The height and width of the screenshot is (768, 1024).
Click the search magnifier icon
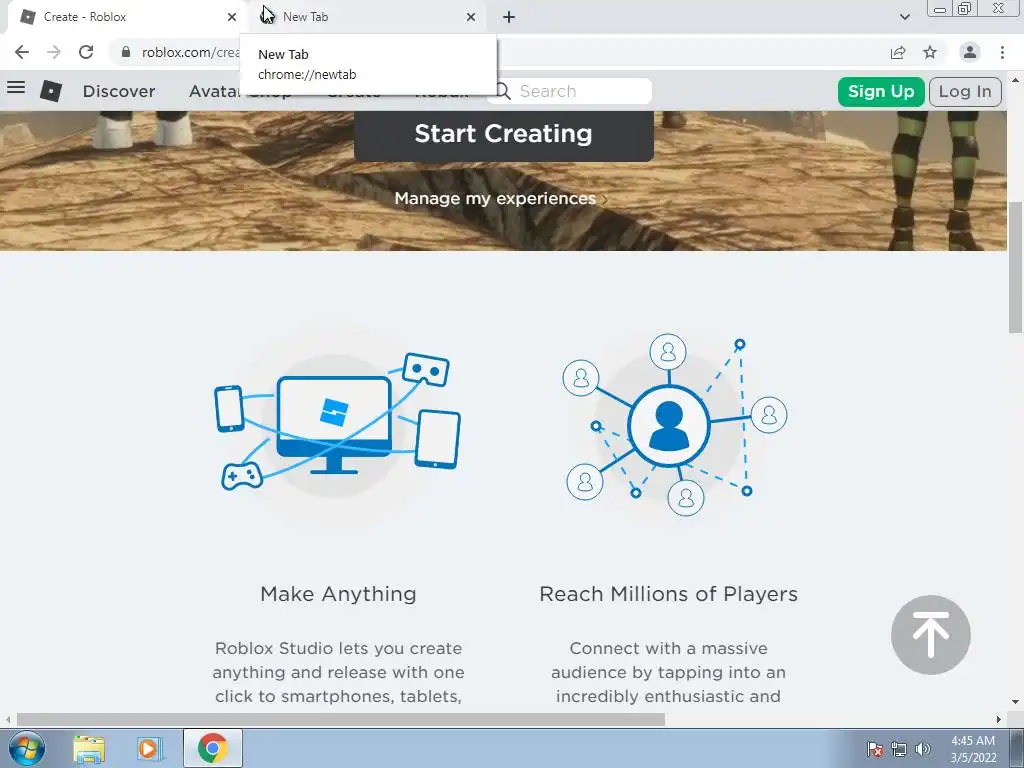coord(502,91)
